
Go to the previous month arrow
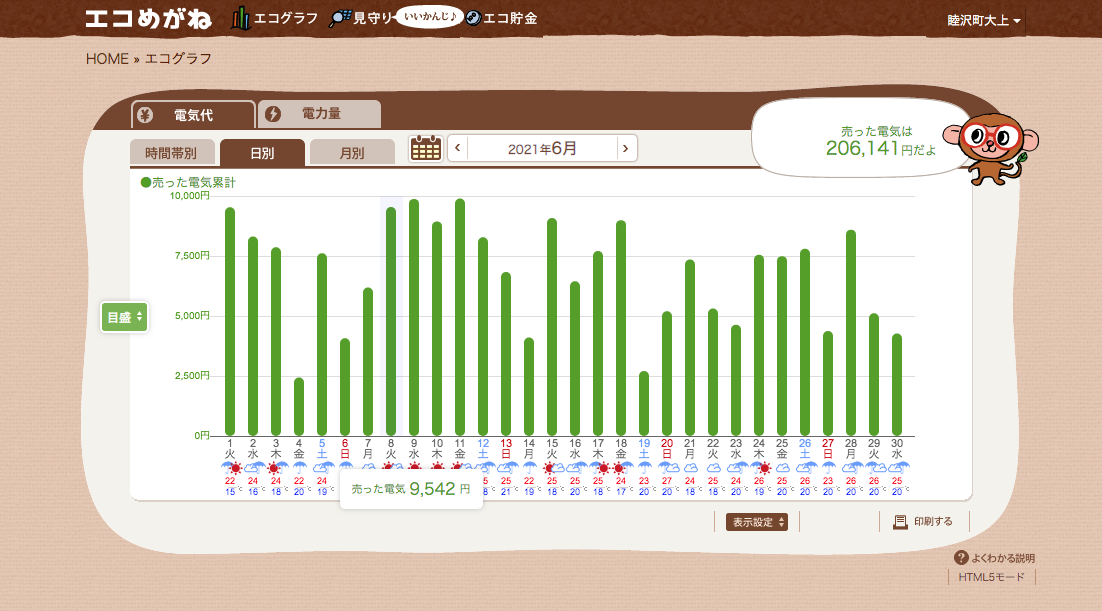tap(458, 149)
